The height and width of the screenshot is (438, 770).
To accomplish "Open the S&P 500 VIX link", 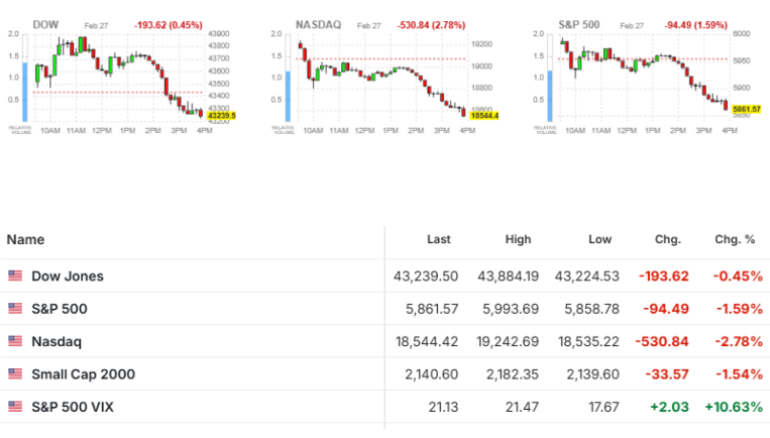I will click(x=73, y=407).
